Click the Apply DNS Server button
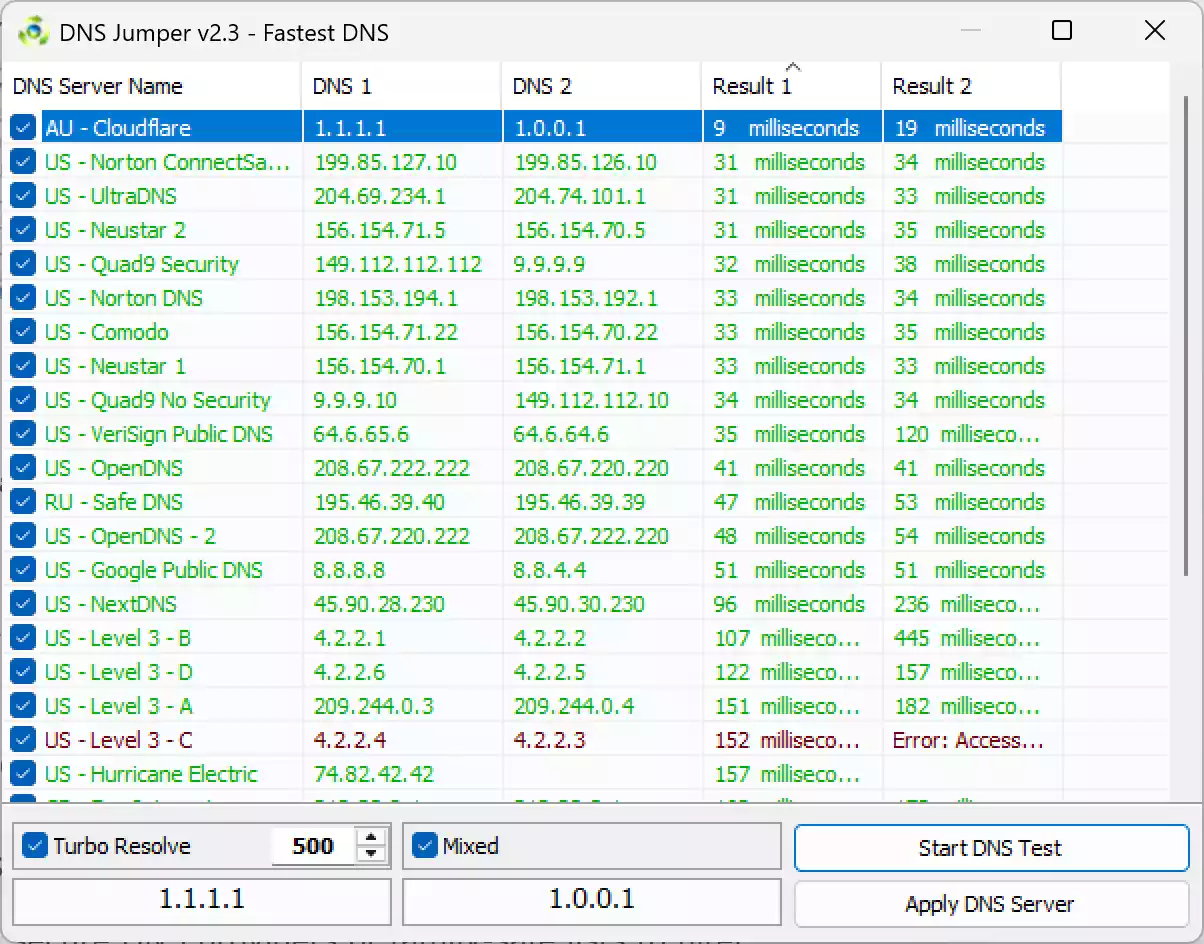The width and height of the screenshot is (1204, 944). 990,904
